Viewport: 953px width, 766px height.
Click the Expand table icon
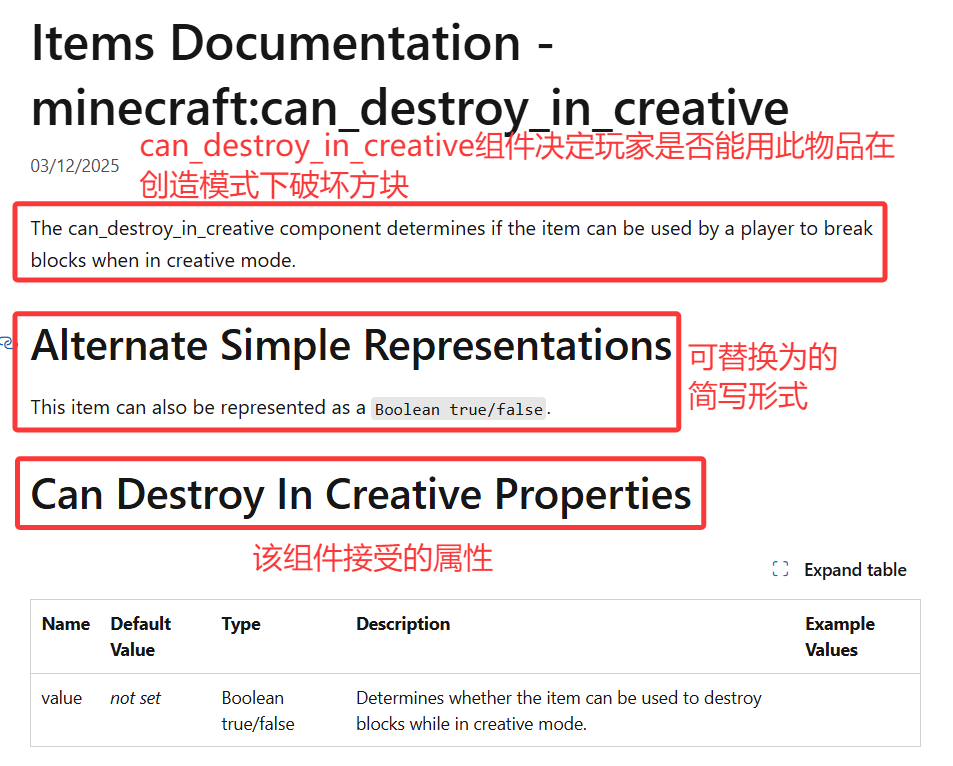[x=780, y=568]
